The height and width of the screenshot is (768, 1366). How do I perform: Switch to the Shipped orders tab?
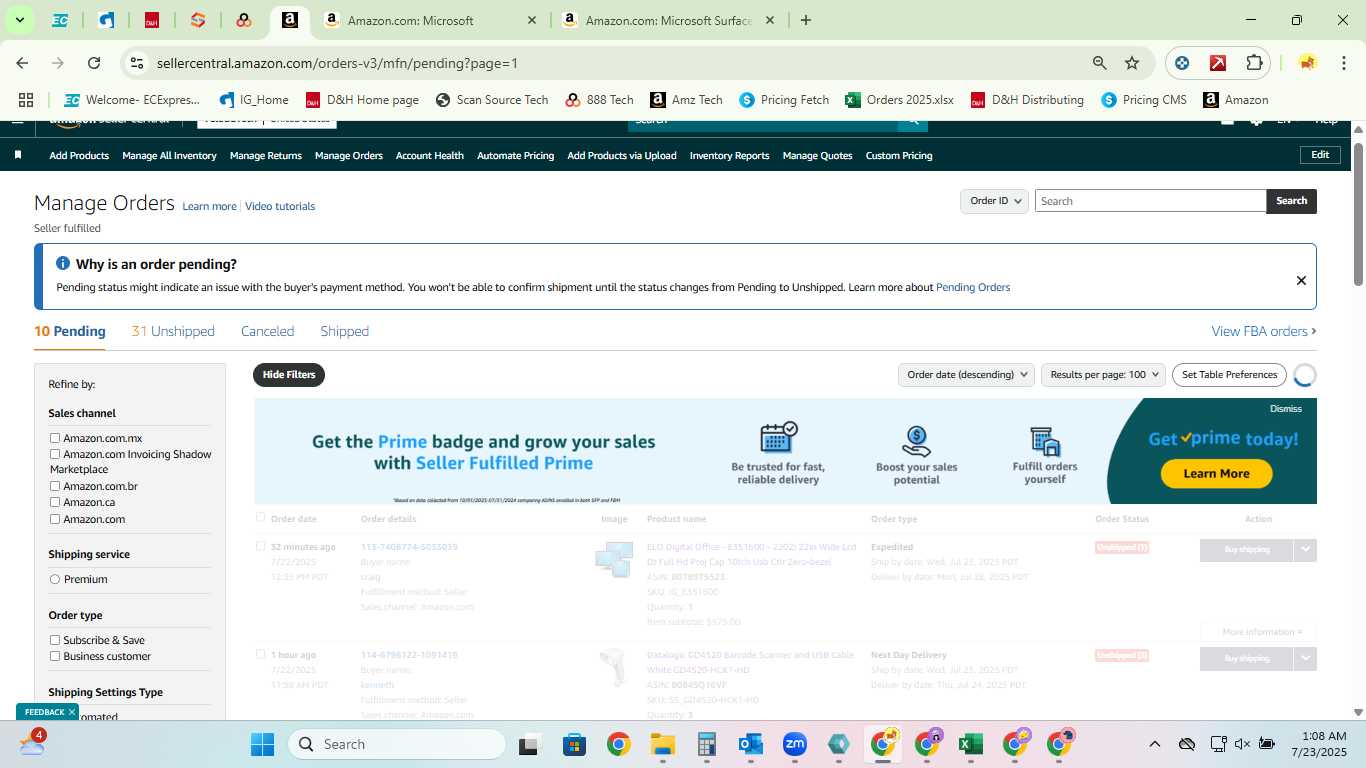(344, 331)
